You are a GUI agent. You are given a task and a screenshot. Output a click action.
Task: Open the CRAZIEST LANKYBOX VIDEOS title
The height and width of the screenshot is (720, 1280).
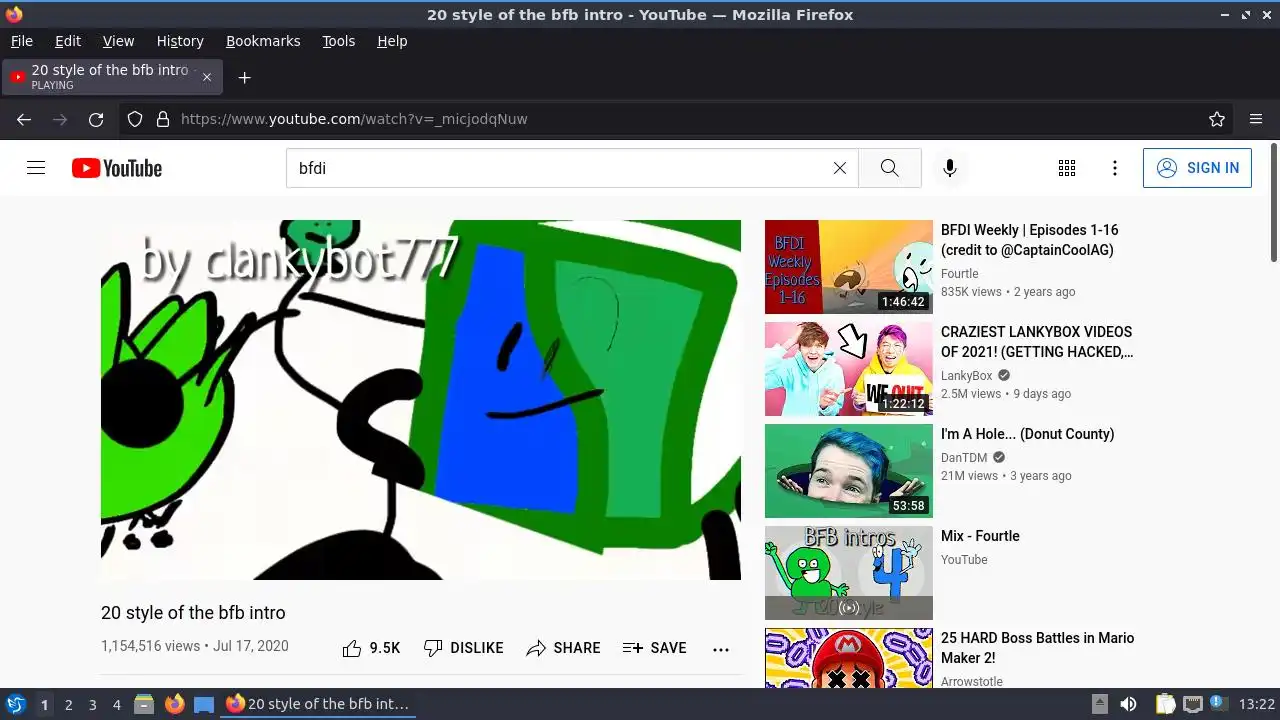[1037, 342]
